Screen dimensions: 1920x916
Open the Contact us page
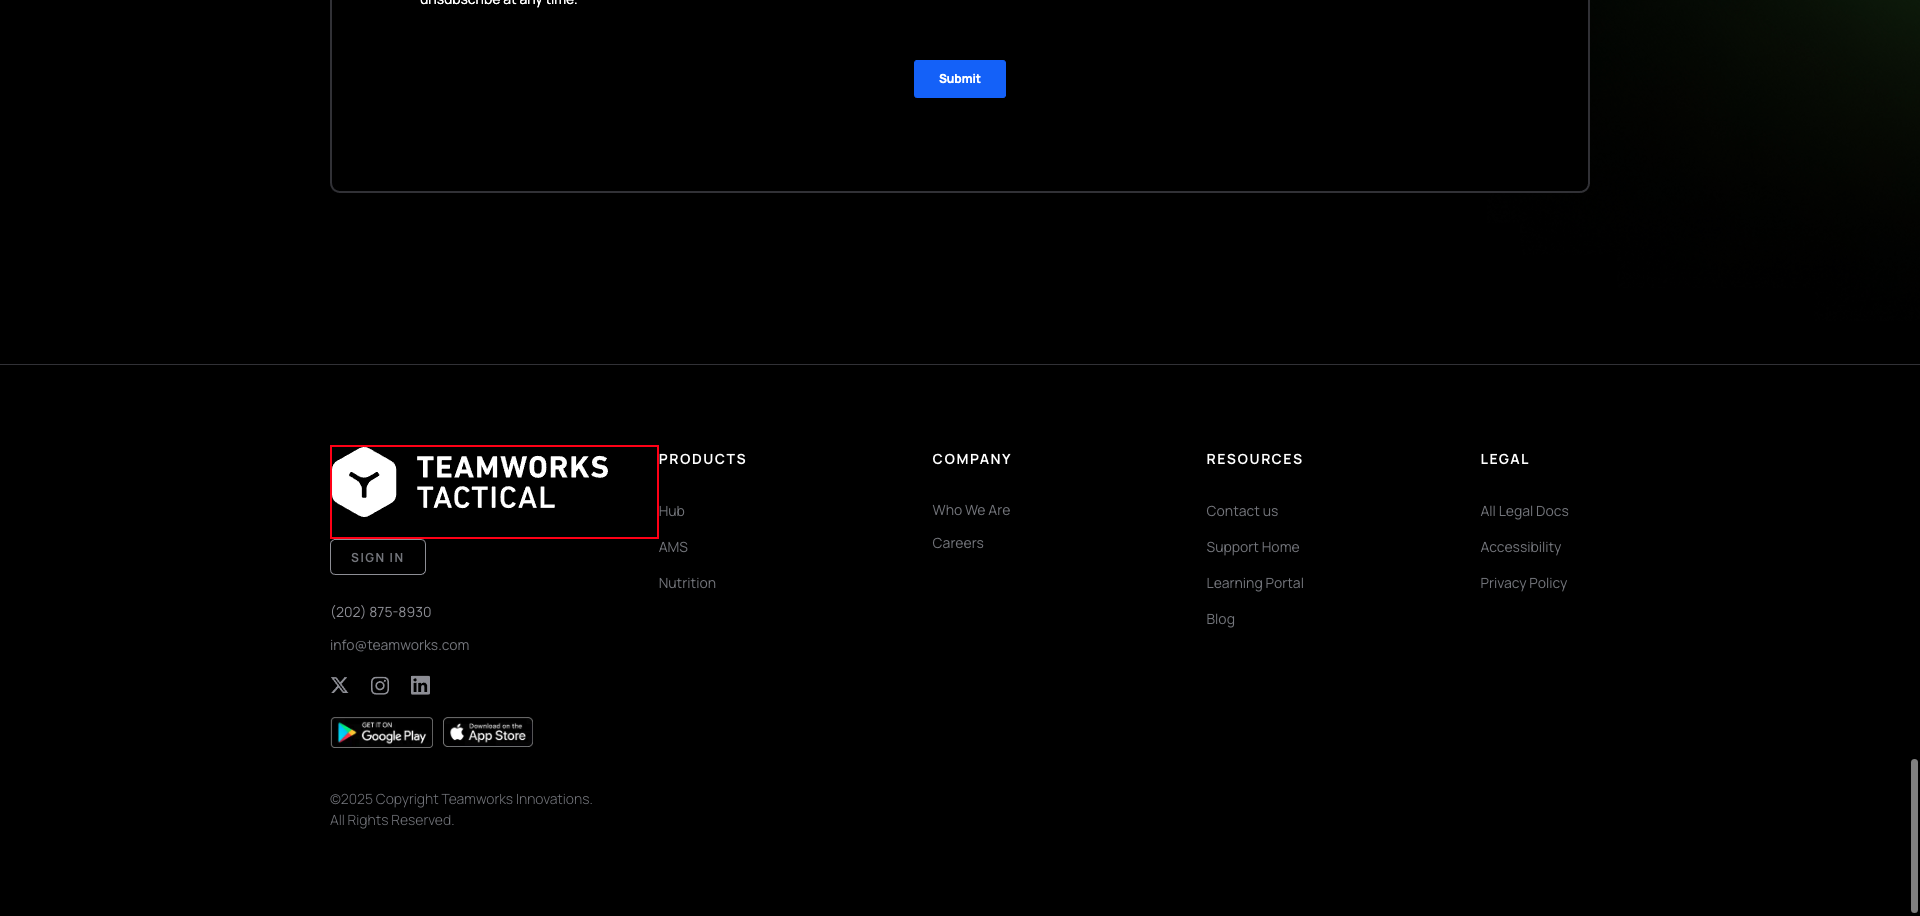pyautogui.click(x=1241, y=511)
